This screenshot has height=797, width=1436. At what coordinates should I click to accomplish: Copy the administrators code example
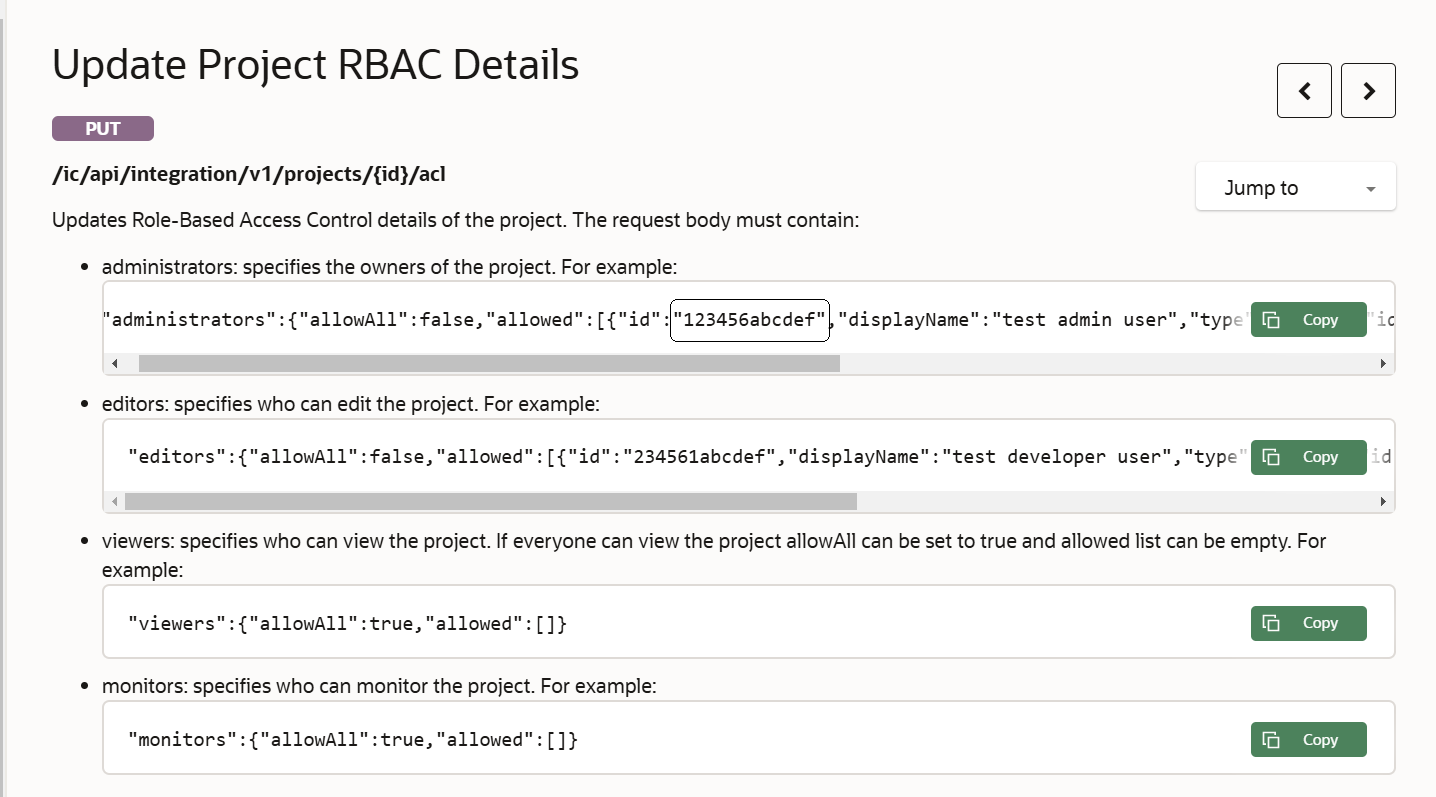(x=1308, y=320)
